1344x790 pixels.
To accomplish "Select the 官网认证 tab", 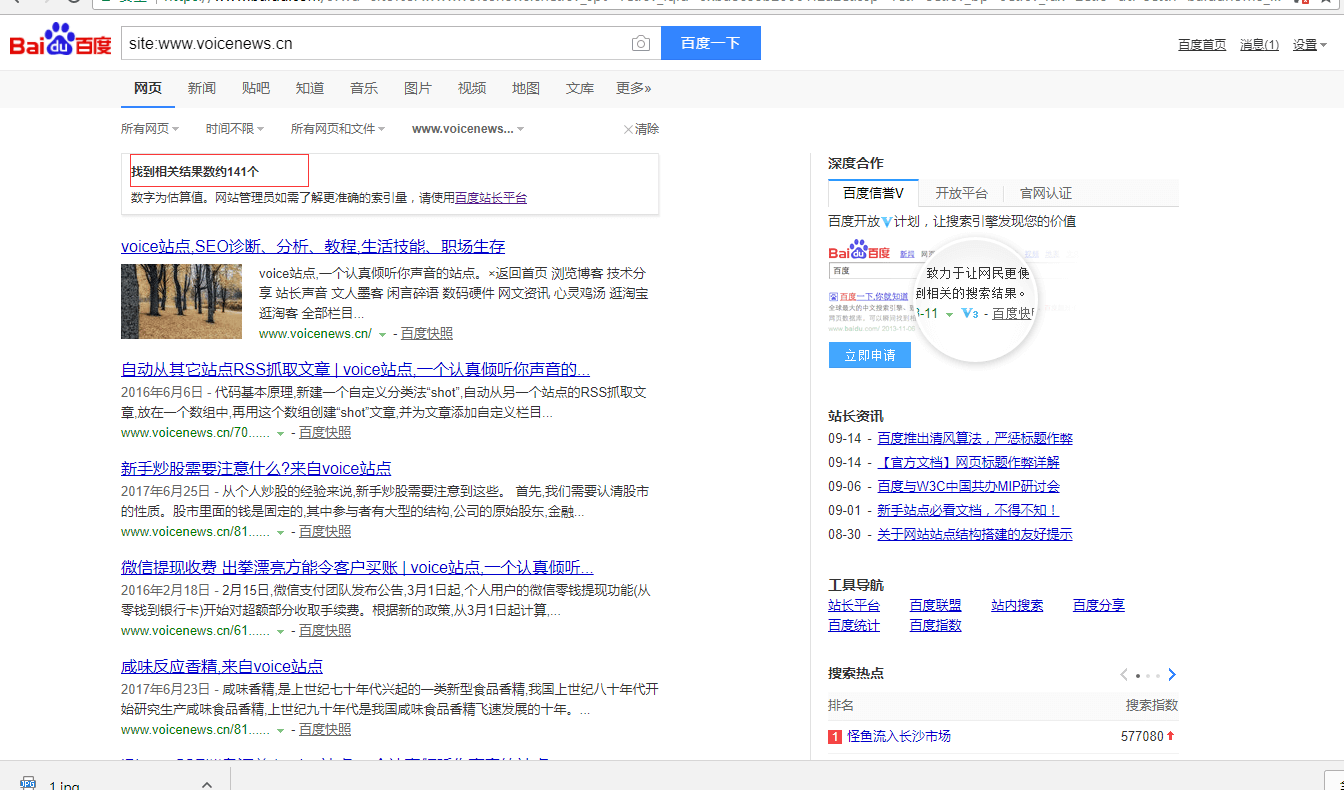I will [x=1046, y=194].
